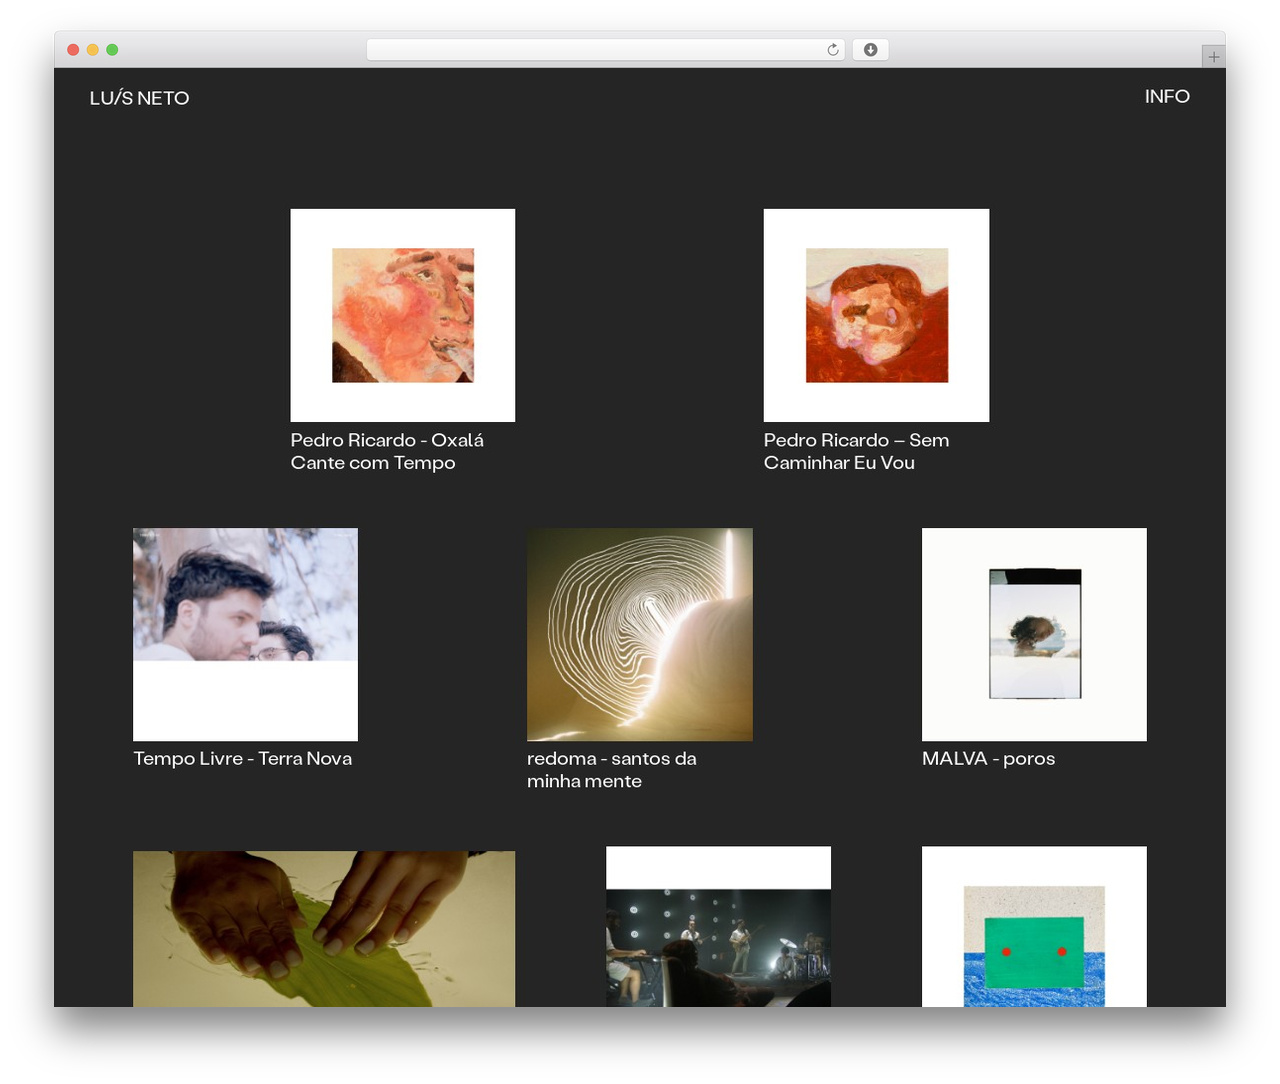Click 'Pedro Ricardo – Sem Caminhar Eu Vou' title
The image size is (1280, 1084).
click(x=856, y=451)
